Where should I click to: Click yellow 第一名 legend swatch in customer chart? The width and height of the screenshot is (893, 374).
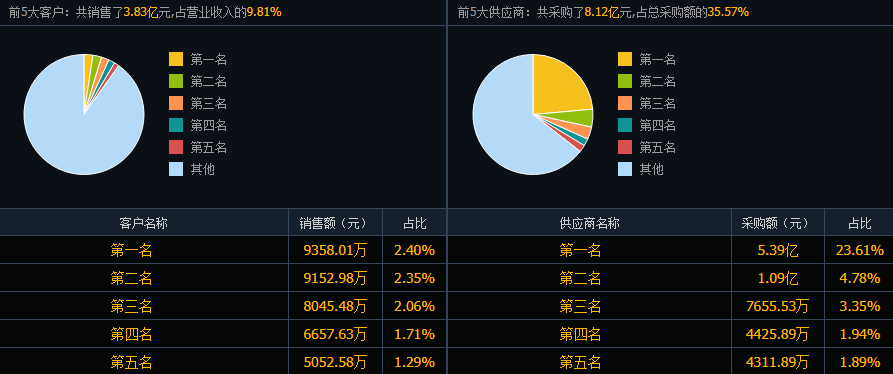(176, 59)
